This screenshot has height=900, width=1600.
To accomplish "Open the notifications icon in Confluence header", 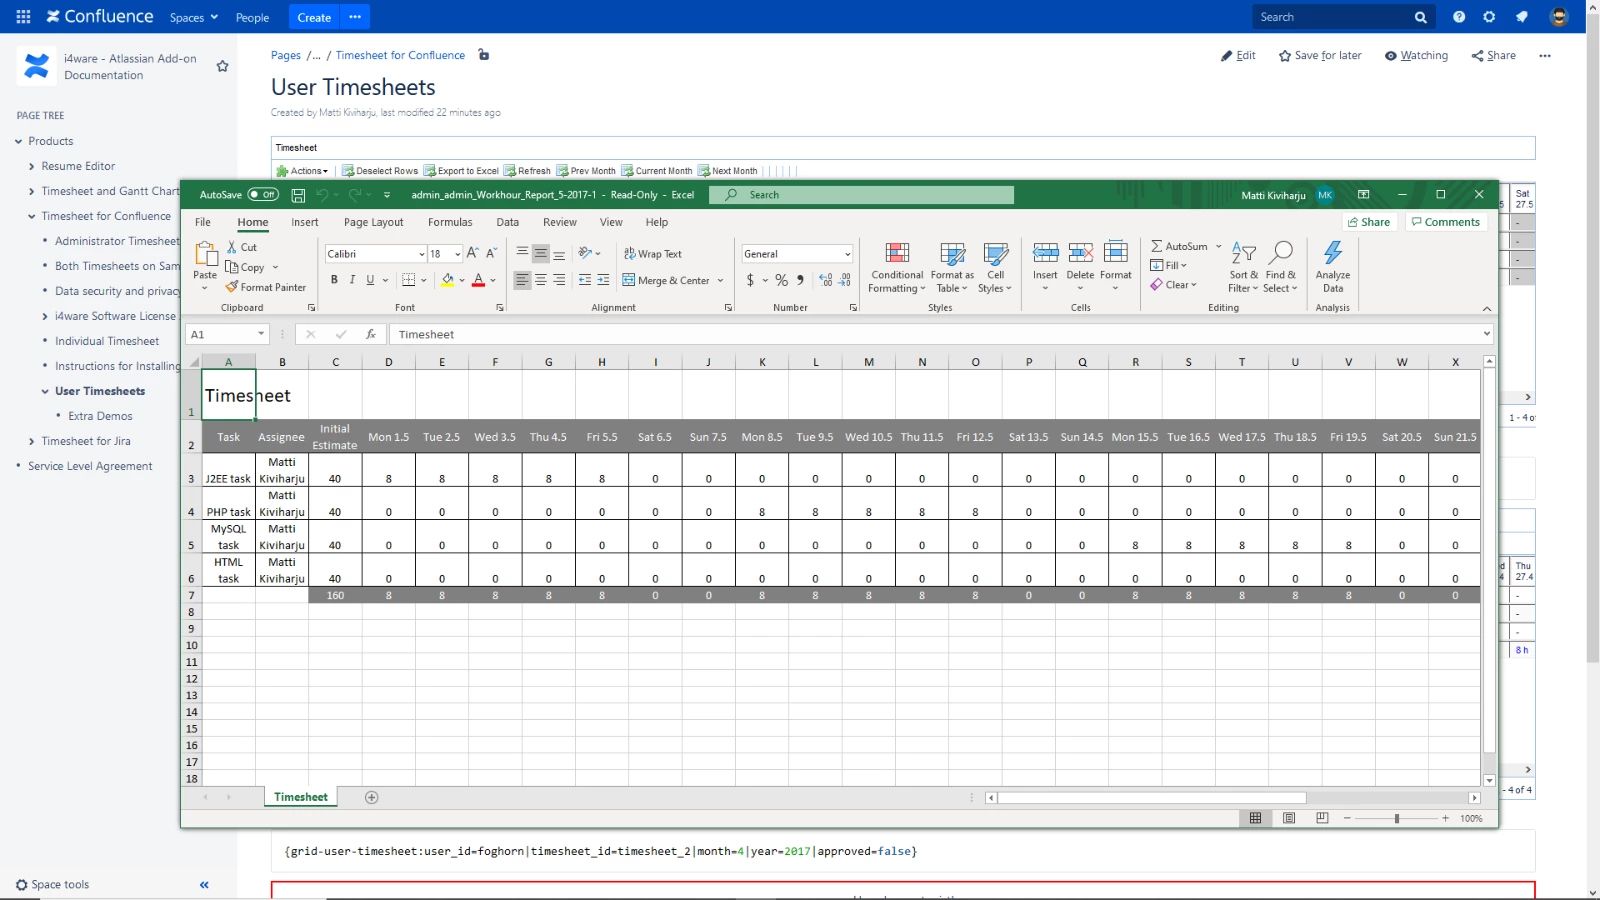I will coord(1522,17).
